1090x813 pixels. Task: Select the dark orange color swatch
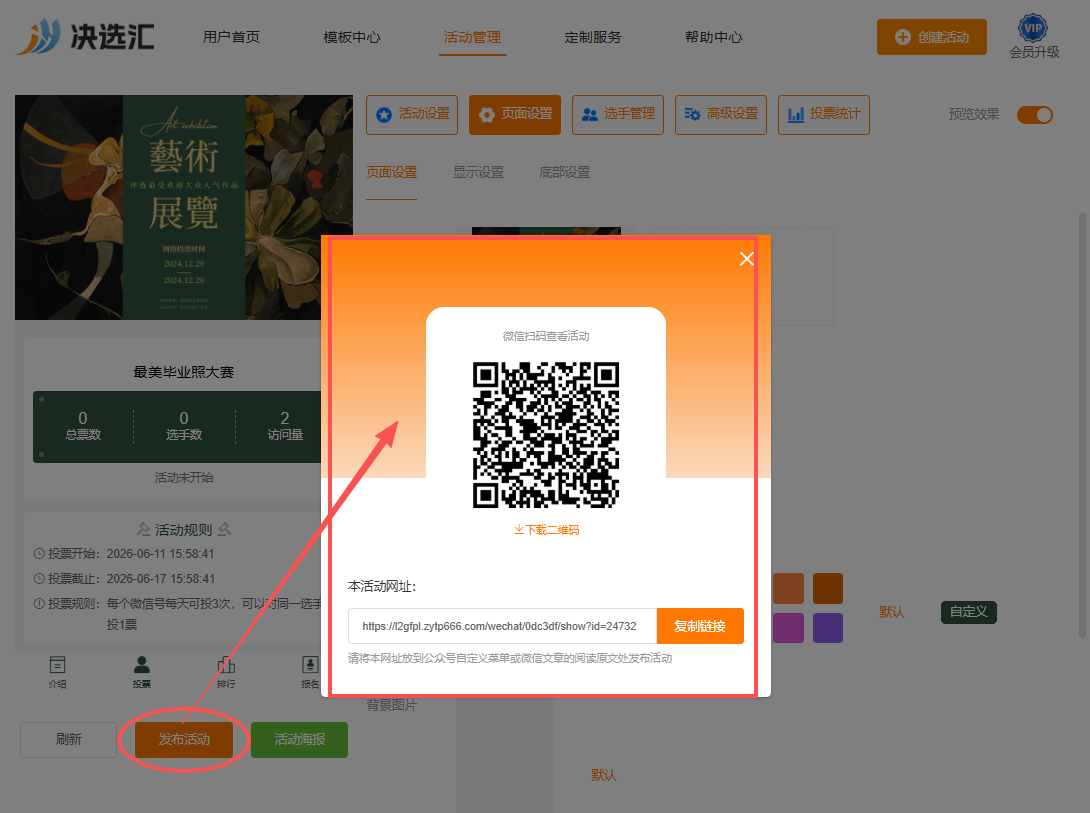click(828, 589)
